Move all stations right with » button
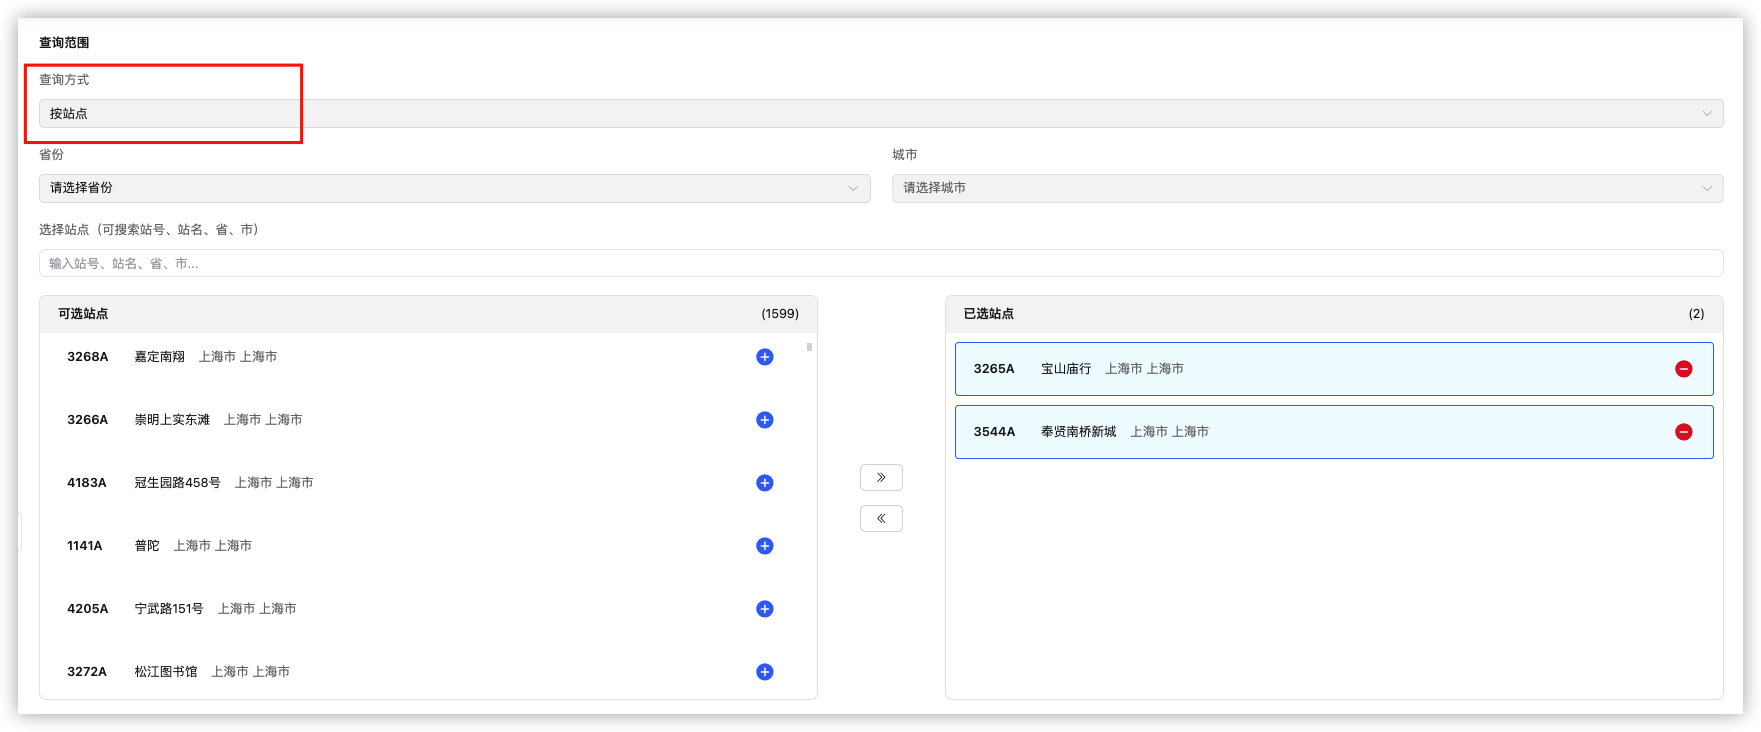1761x732 pixels. (881, 478)
